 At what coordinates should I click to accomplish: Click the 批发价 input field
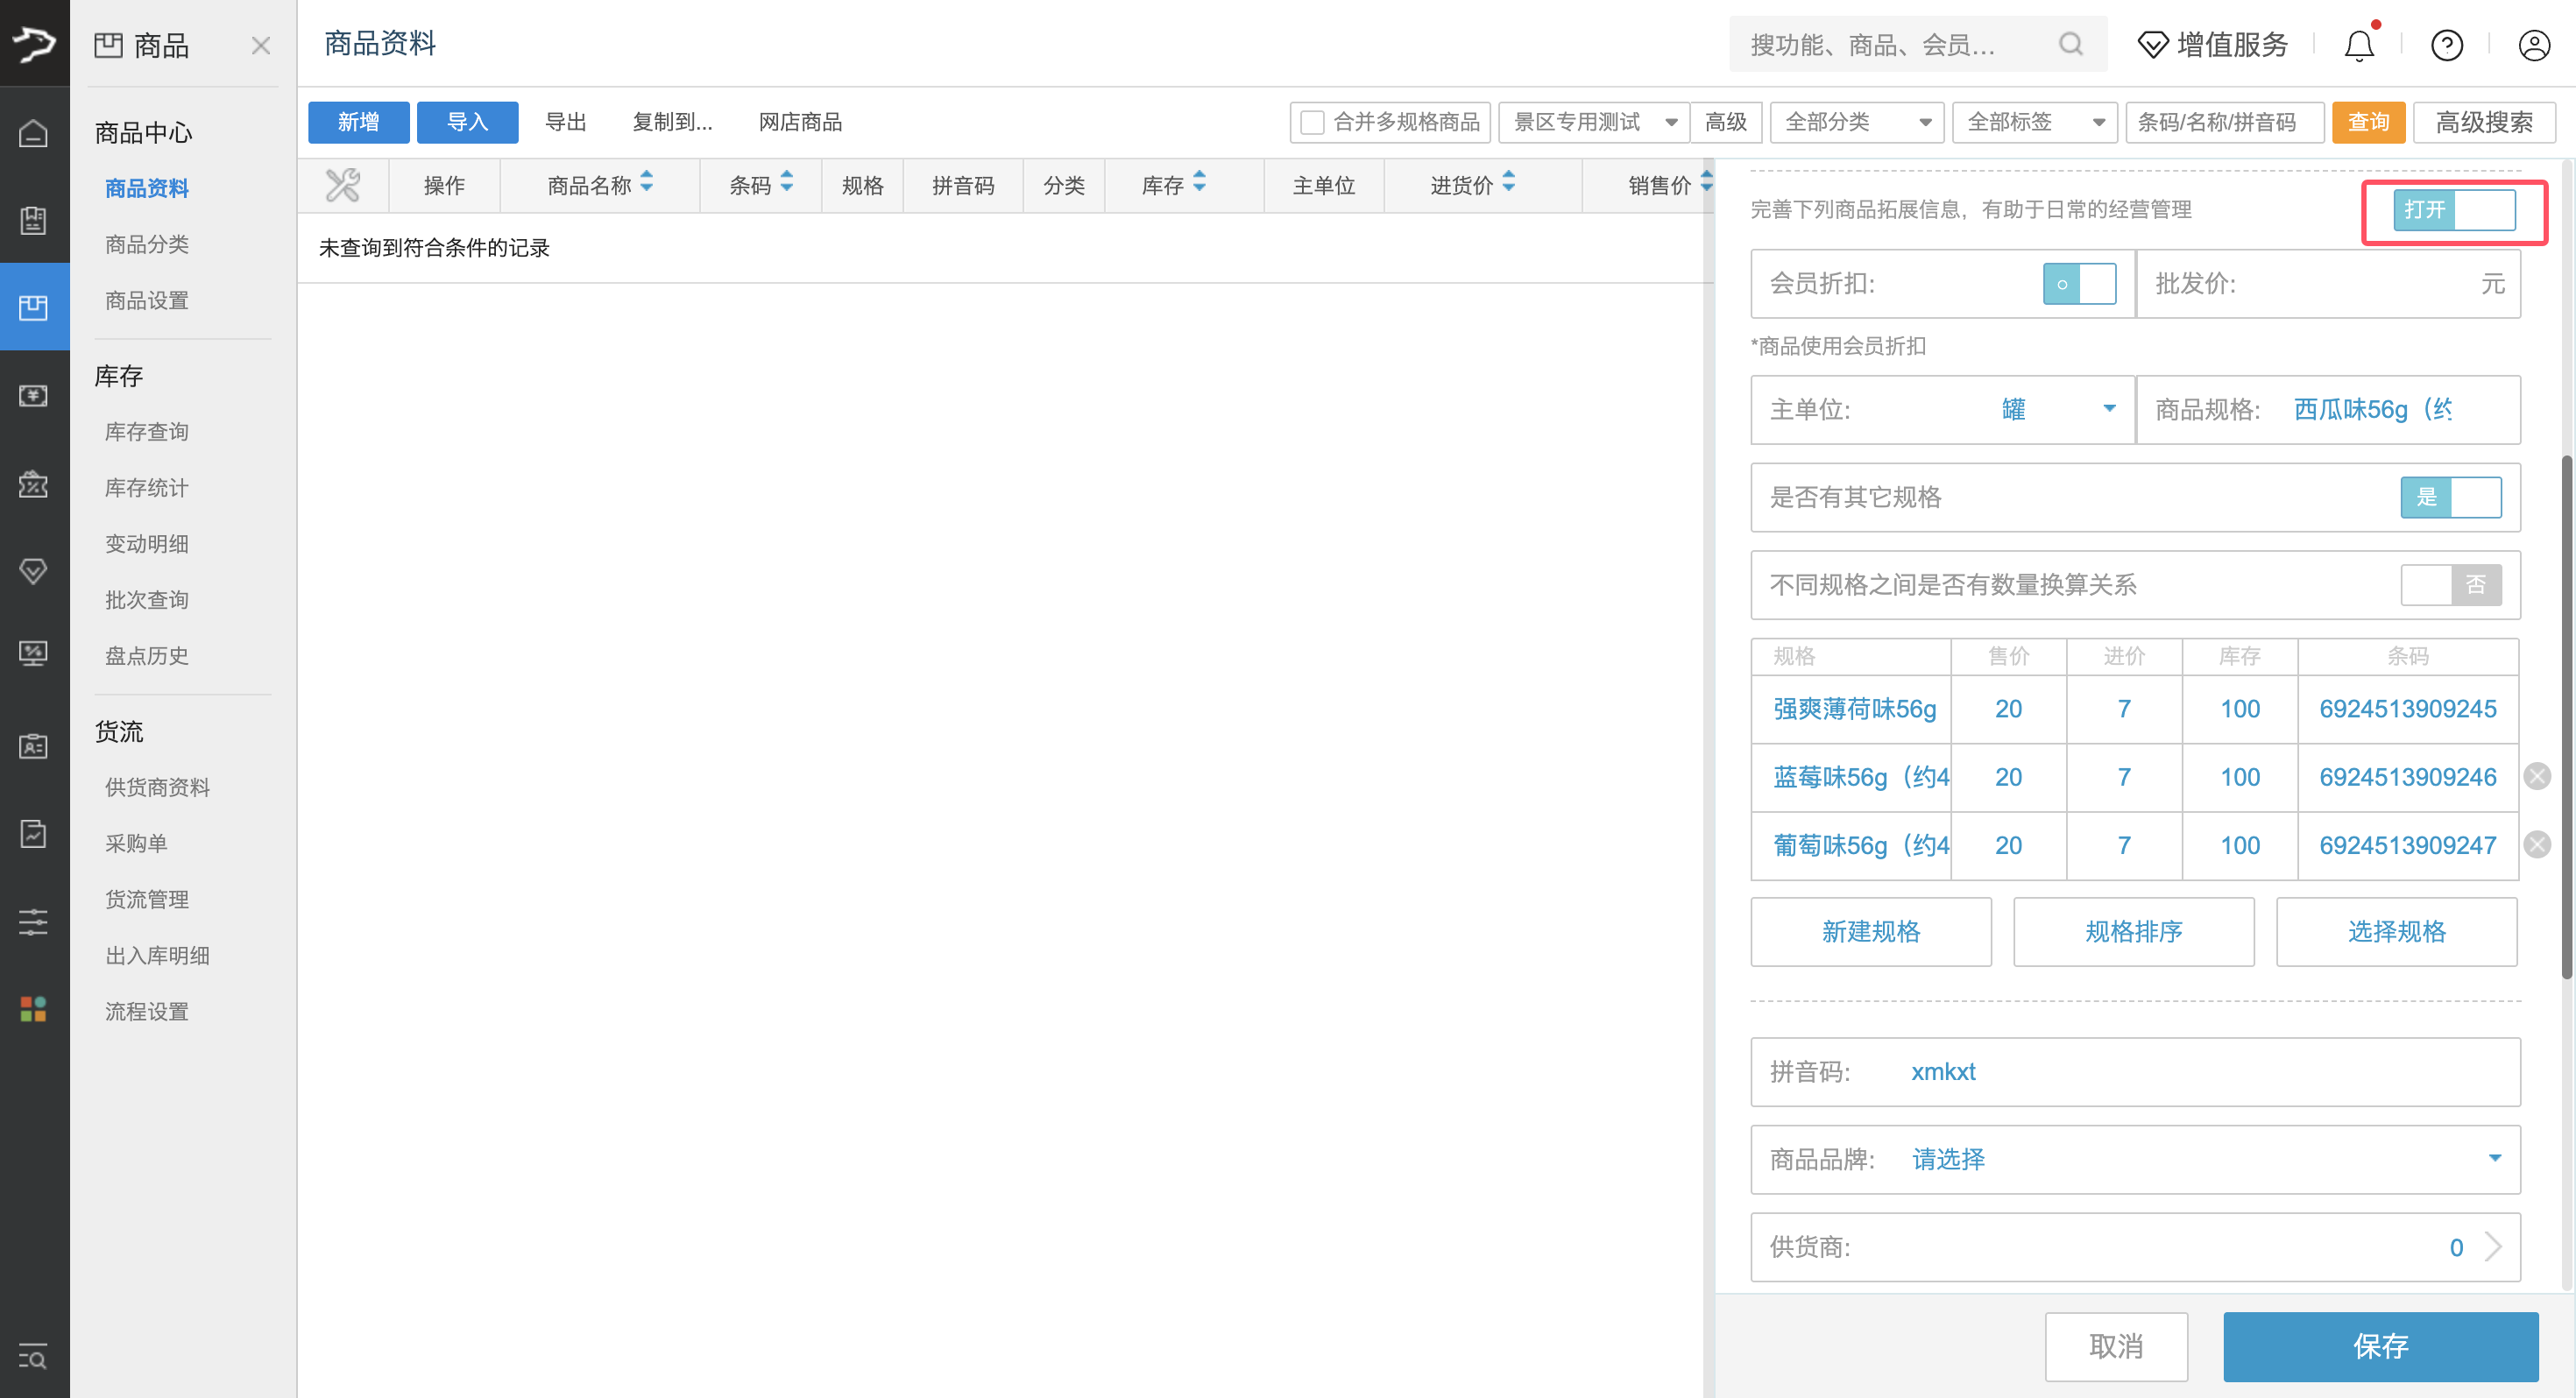(2329, 284)
